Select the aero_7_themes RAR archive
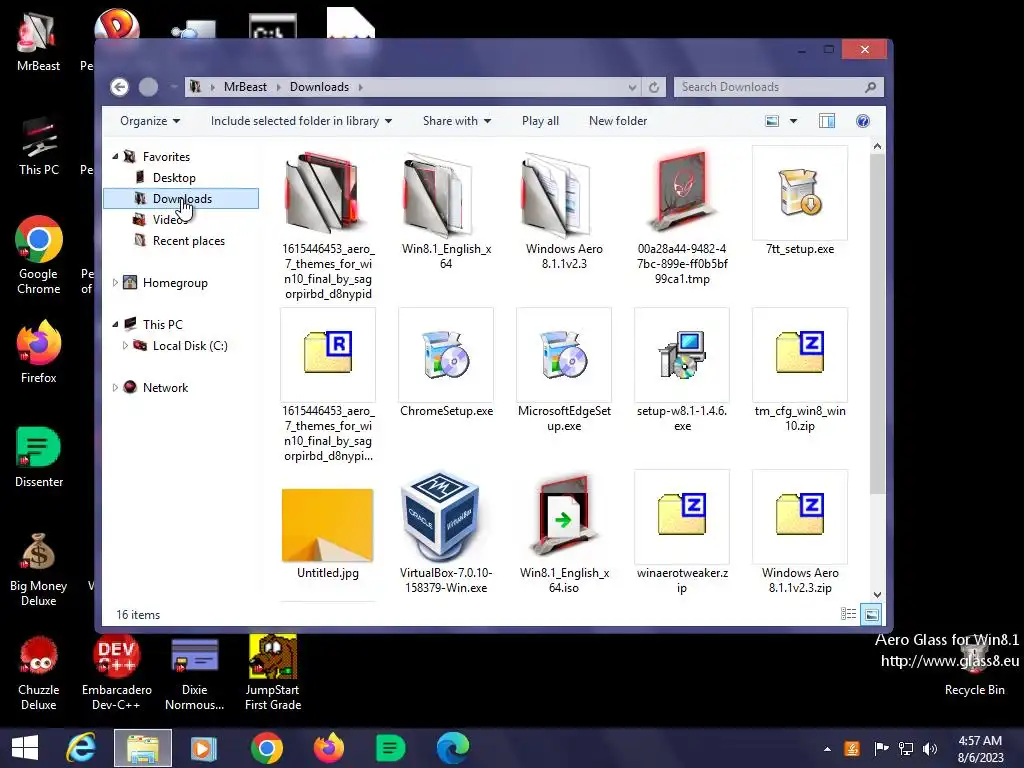 (327, 385)
